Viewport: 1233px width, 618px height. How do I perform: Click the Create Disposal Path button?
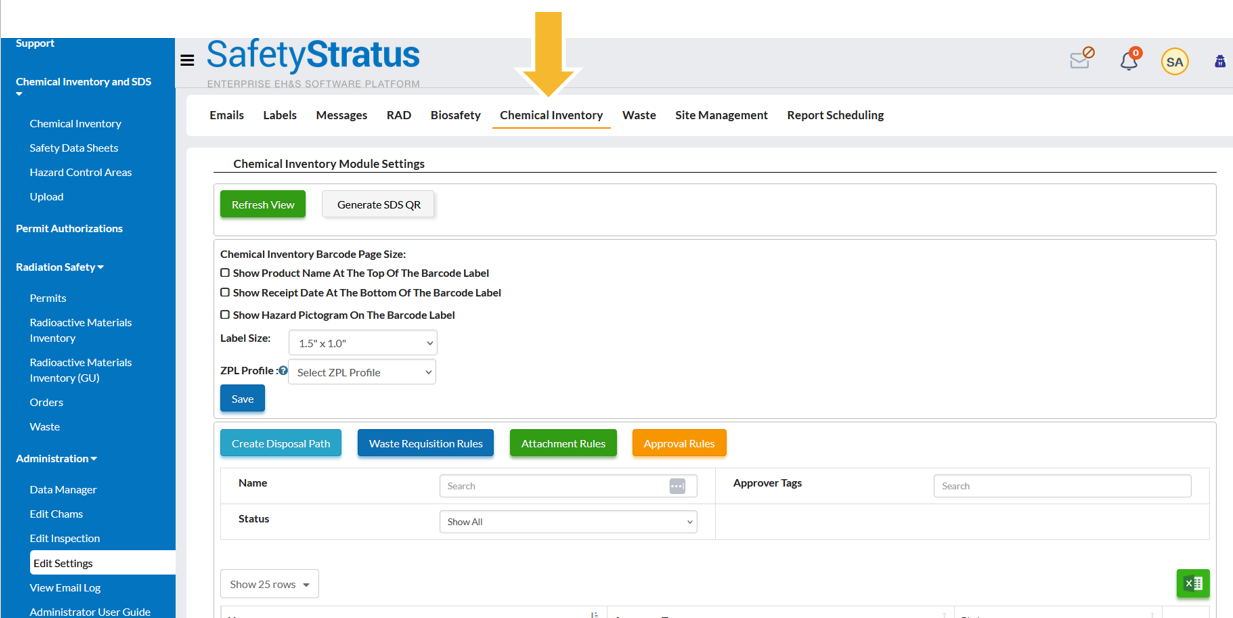coord(281,443)
